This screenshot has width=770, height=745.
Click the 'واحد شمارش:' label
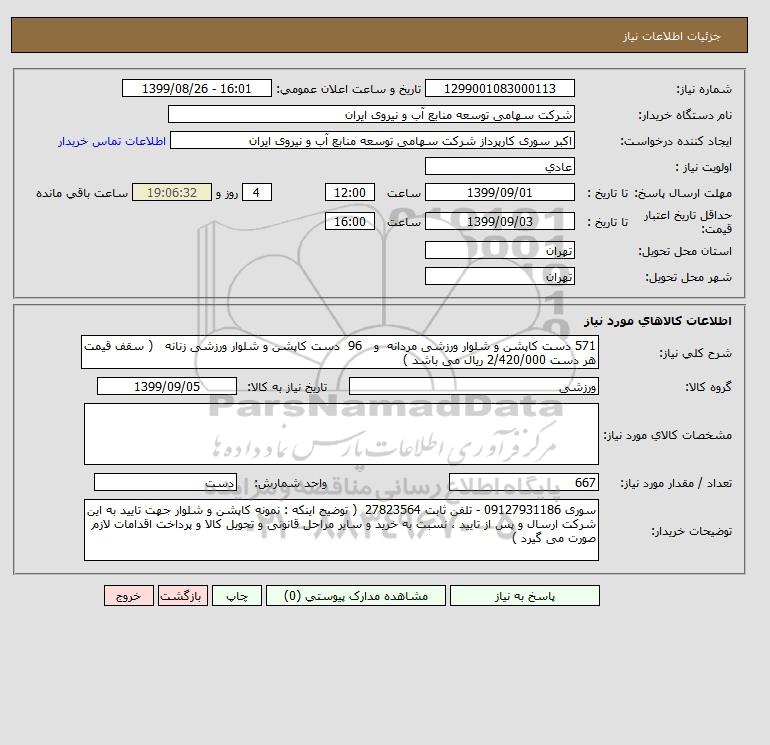[290, 484]
